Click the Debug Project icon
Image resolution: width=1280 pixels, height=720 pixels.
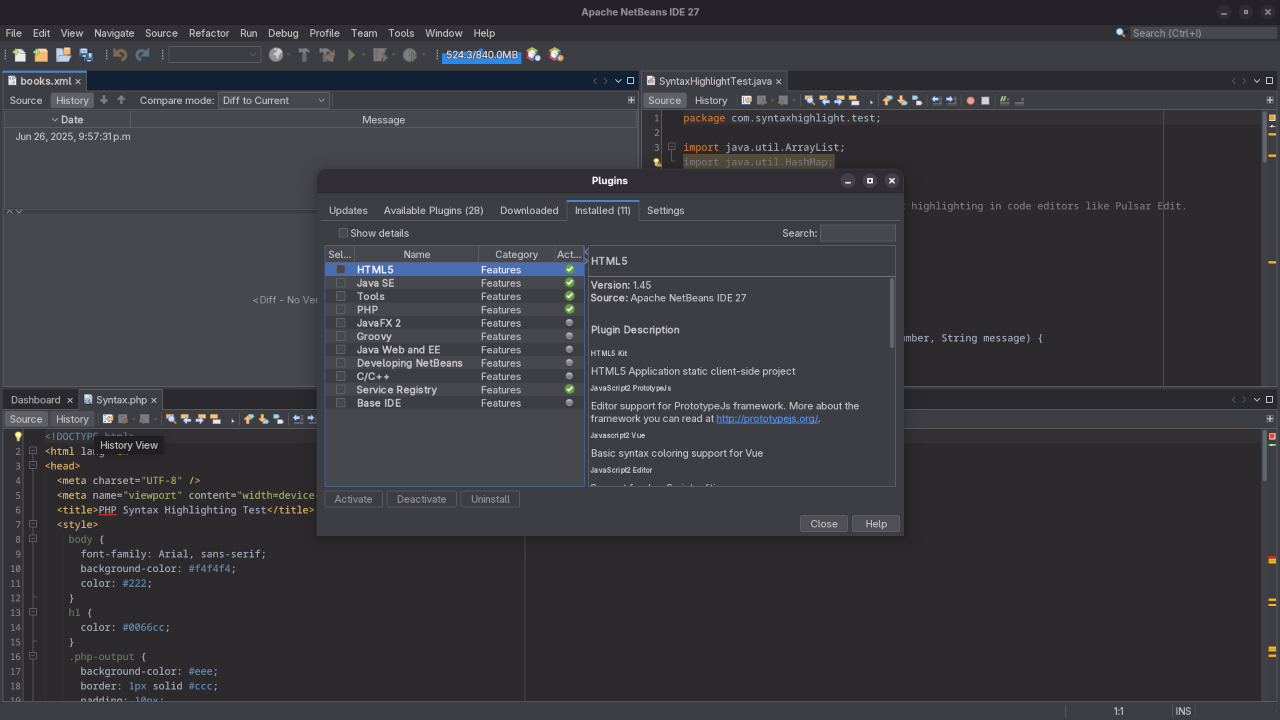[380, 55]
